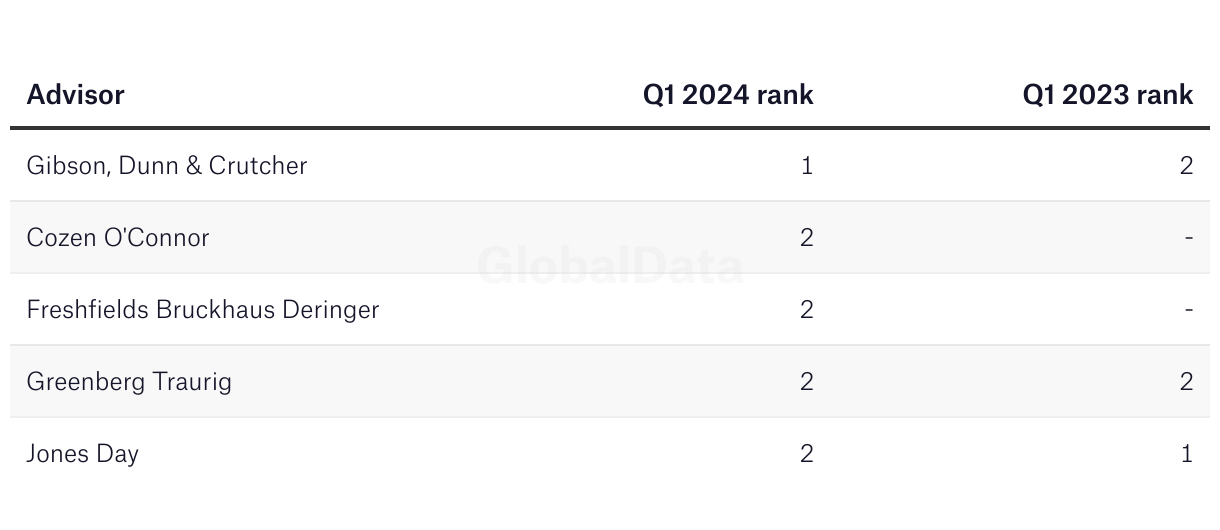Select the Greenberg Traurig advisor name
Image resolution: width=1220 pixels, height=530 pixels.
coord(129,382)
